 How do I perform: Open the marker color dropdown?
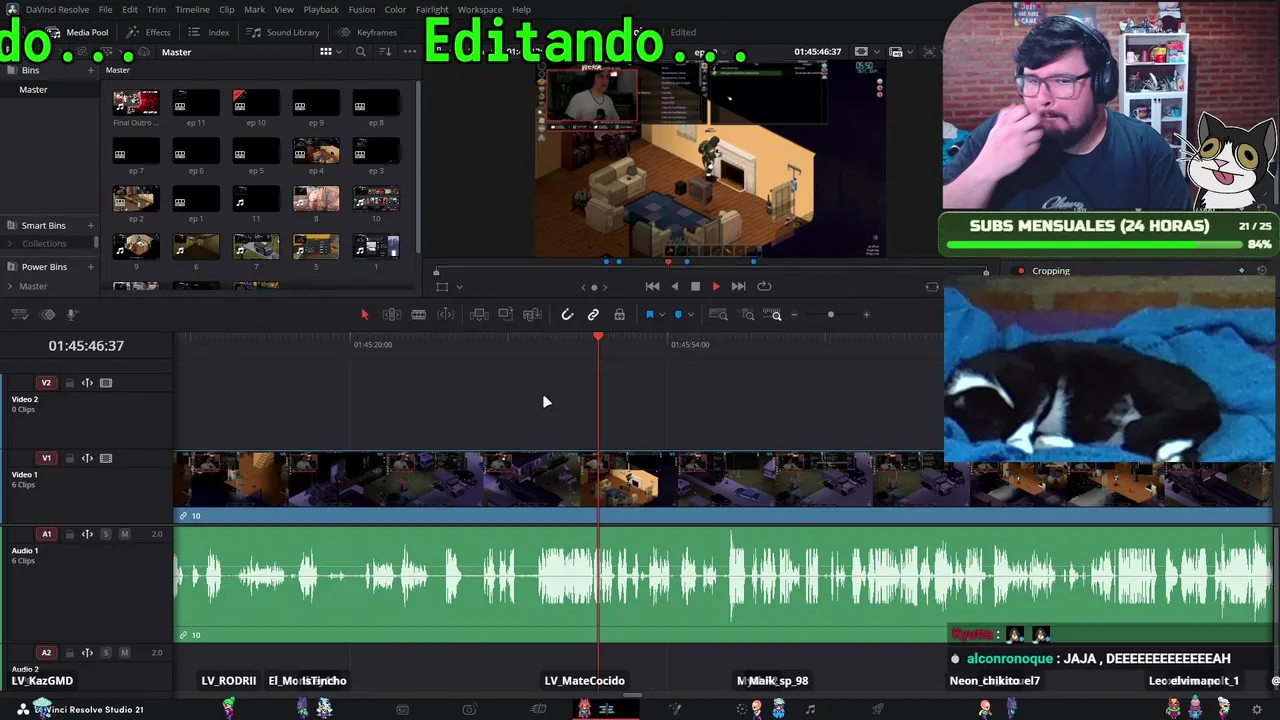point(689,315)
